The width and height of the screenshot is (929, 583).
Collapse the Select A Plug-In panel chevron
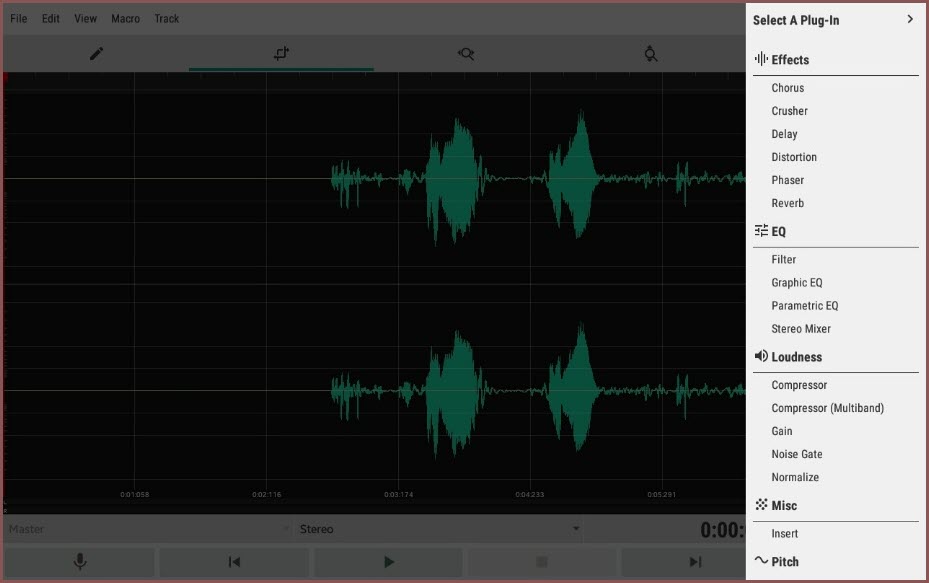(909, 19)
